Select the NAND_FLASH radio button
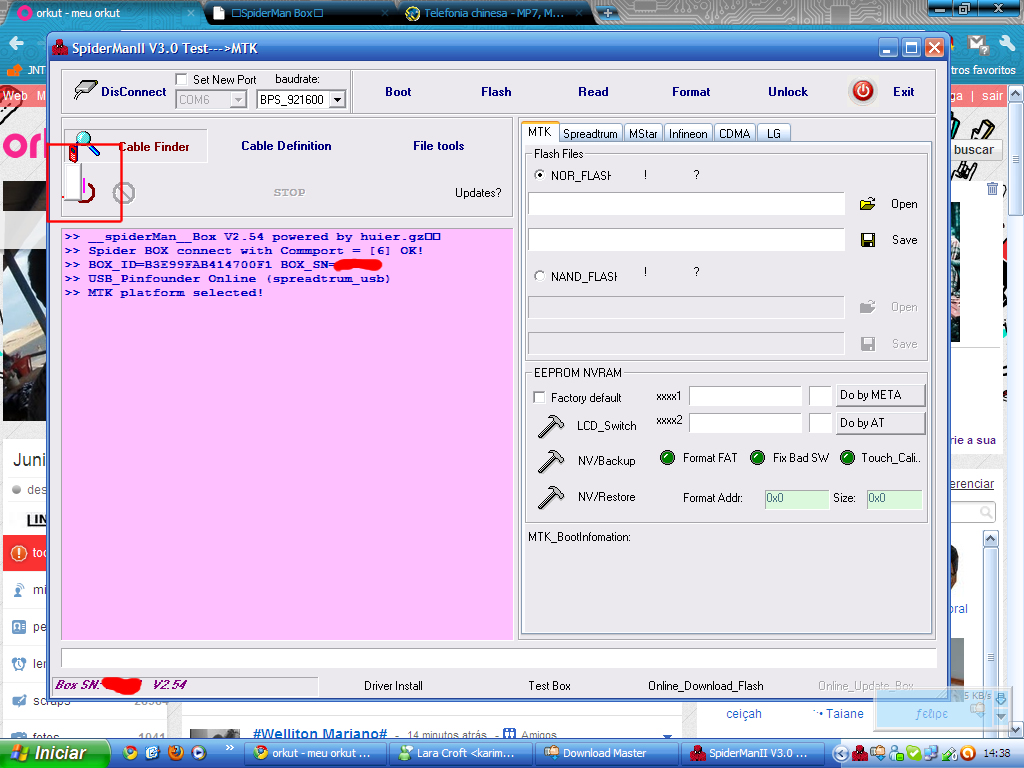 (x=539, y=276)
